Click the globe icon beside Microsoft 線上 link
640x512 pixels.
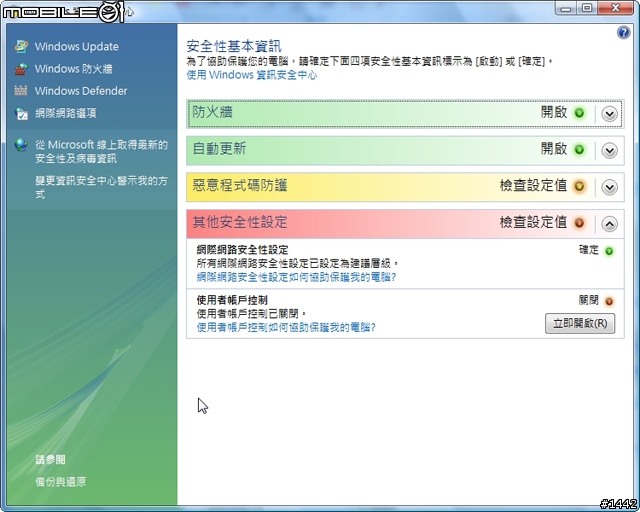21,145
